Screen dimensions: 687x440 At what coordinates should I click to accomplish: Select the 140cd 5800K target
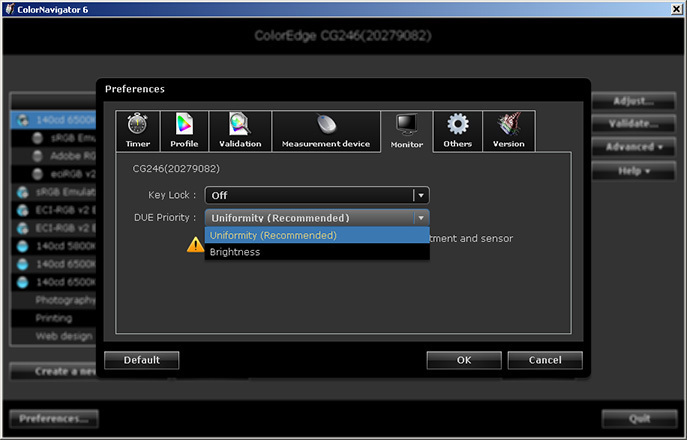point(53,246)
